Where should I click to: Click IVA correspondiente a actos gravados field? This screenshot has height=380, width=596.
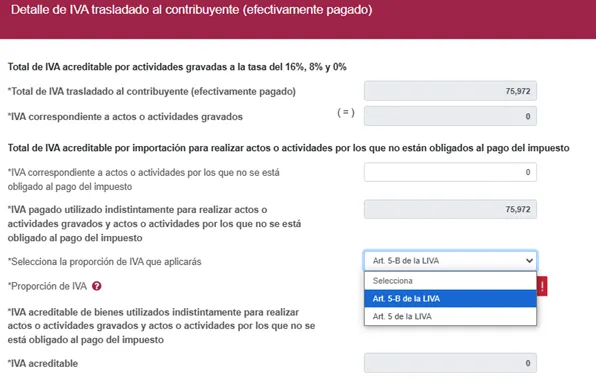450,116
